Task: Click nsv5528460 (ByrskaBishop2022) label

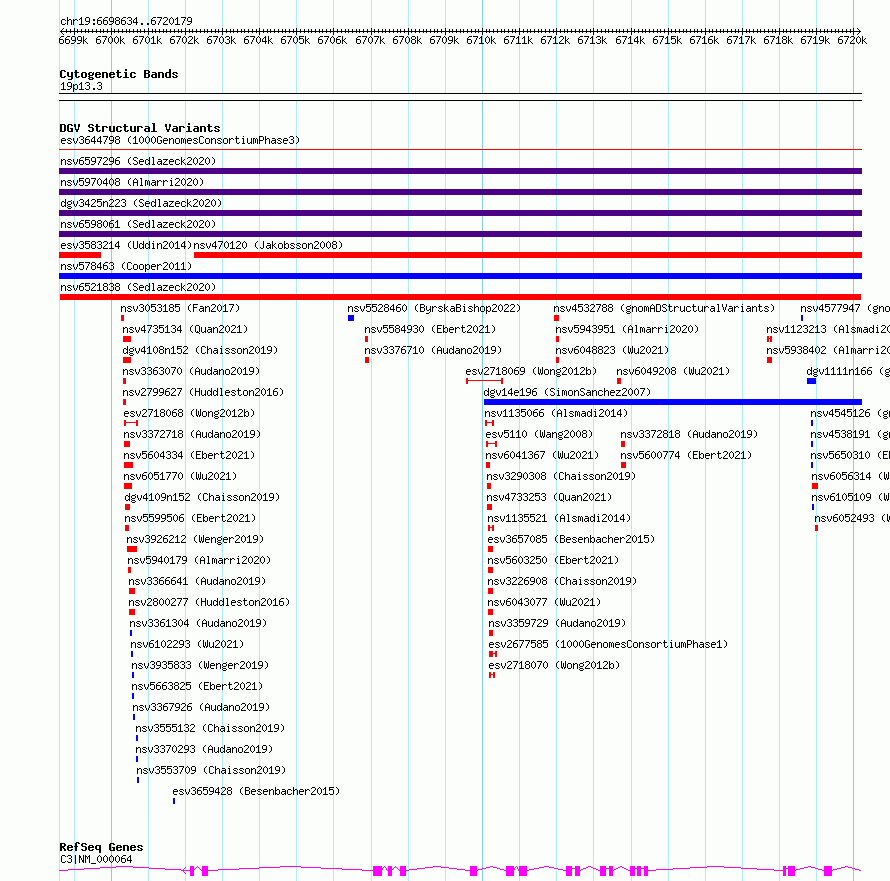Action: pyautogui.click(x=434, y=308)
